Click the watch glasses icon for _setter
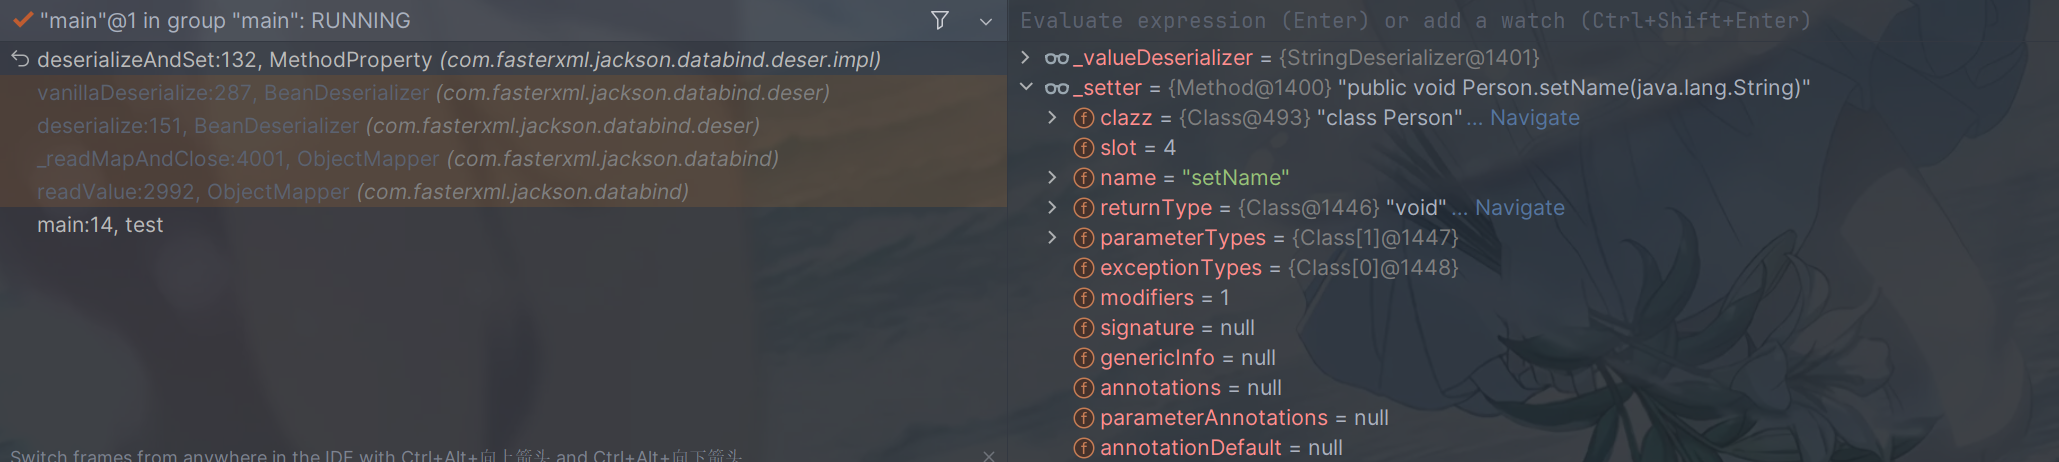Viewport: 2059px width, 462px height. click(x=1056, y=88)
